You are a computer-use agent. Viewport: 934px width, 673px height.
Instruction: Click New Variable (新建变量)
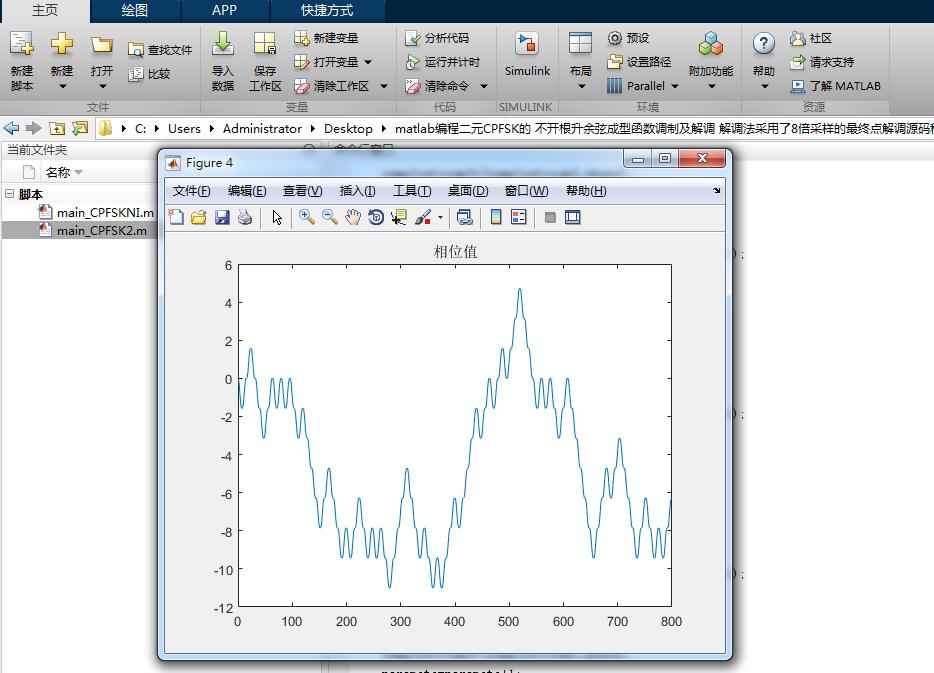326,38
